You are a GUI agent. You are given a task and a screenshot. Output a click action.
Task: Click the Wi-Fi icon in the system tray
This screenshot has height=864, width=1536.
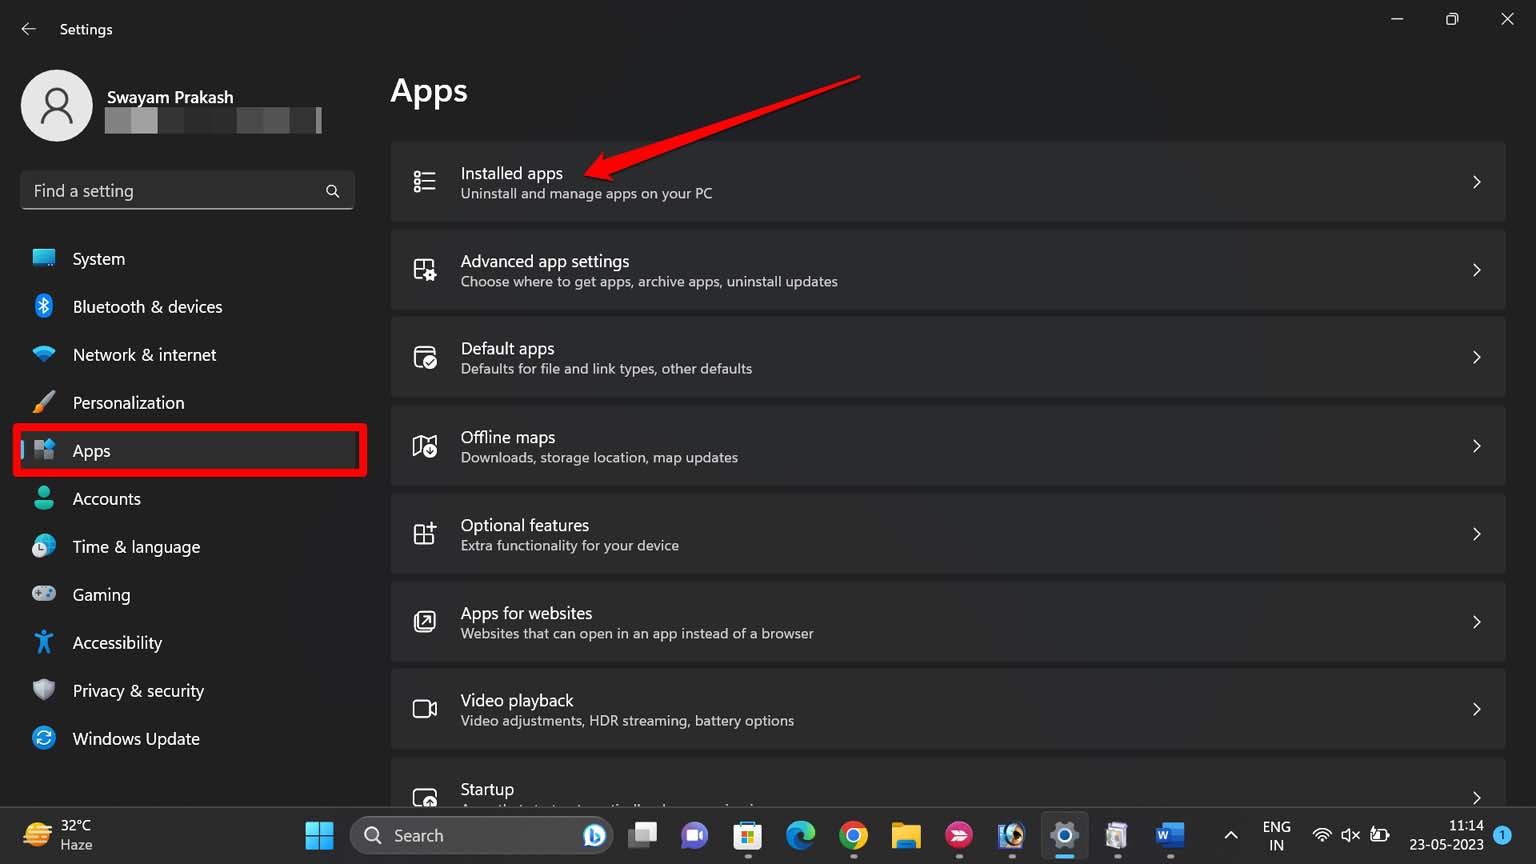(x=1322, y=835)
